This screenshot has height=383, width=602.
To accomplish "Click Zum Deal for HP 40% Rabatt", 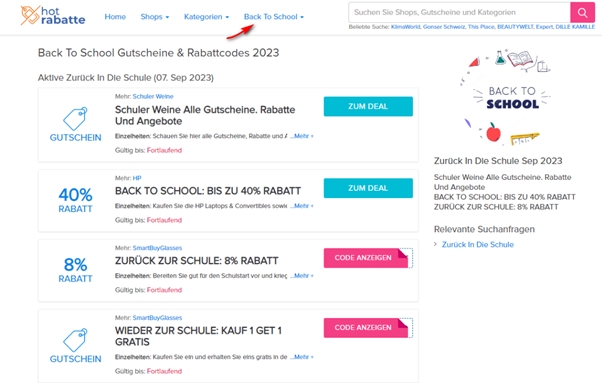I will coord(368,188).
